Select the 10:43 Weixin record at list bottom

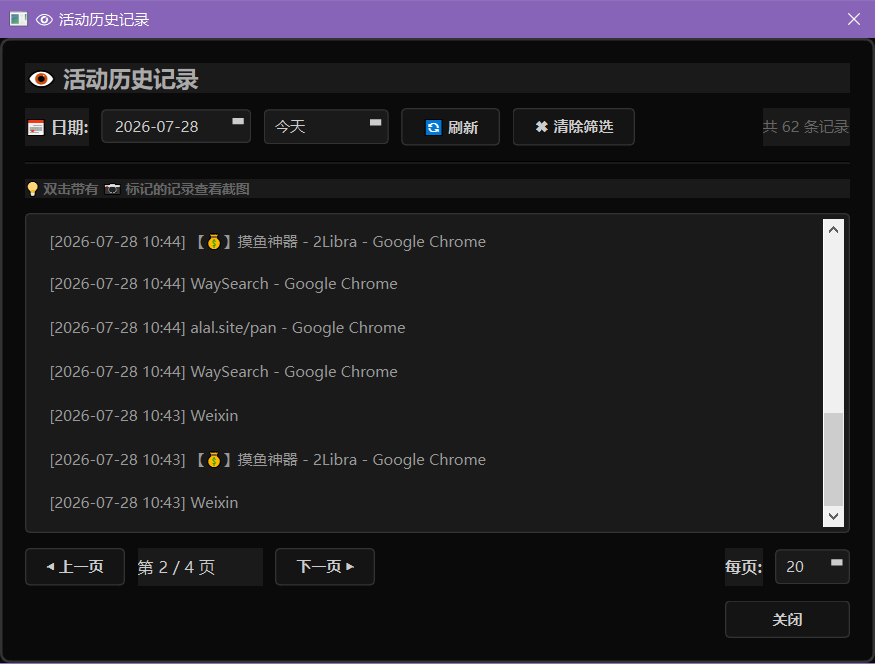coord(144,503)
